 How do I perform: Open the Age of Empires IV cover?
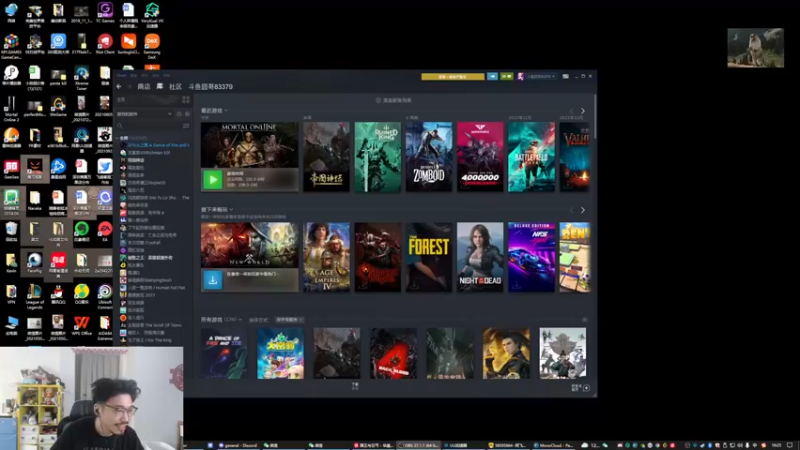pos(327,257)
